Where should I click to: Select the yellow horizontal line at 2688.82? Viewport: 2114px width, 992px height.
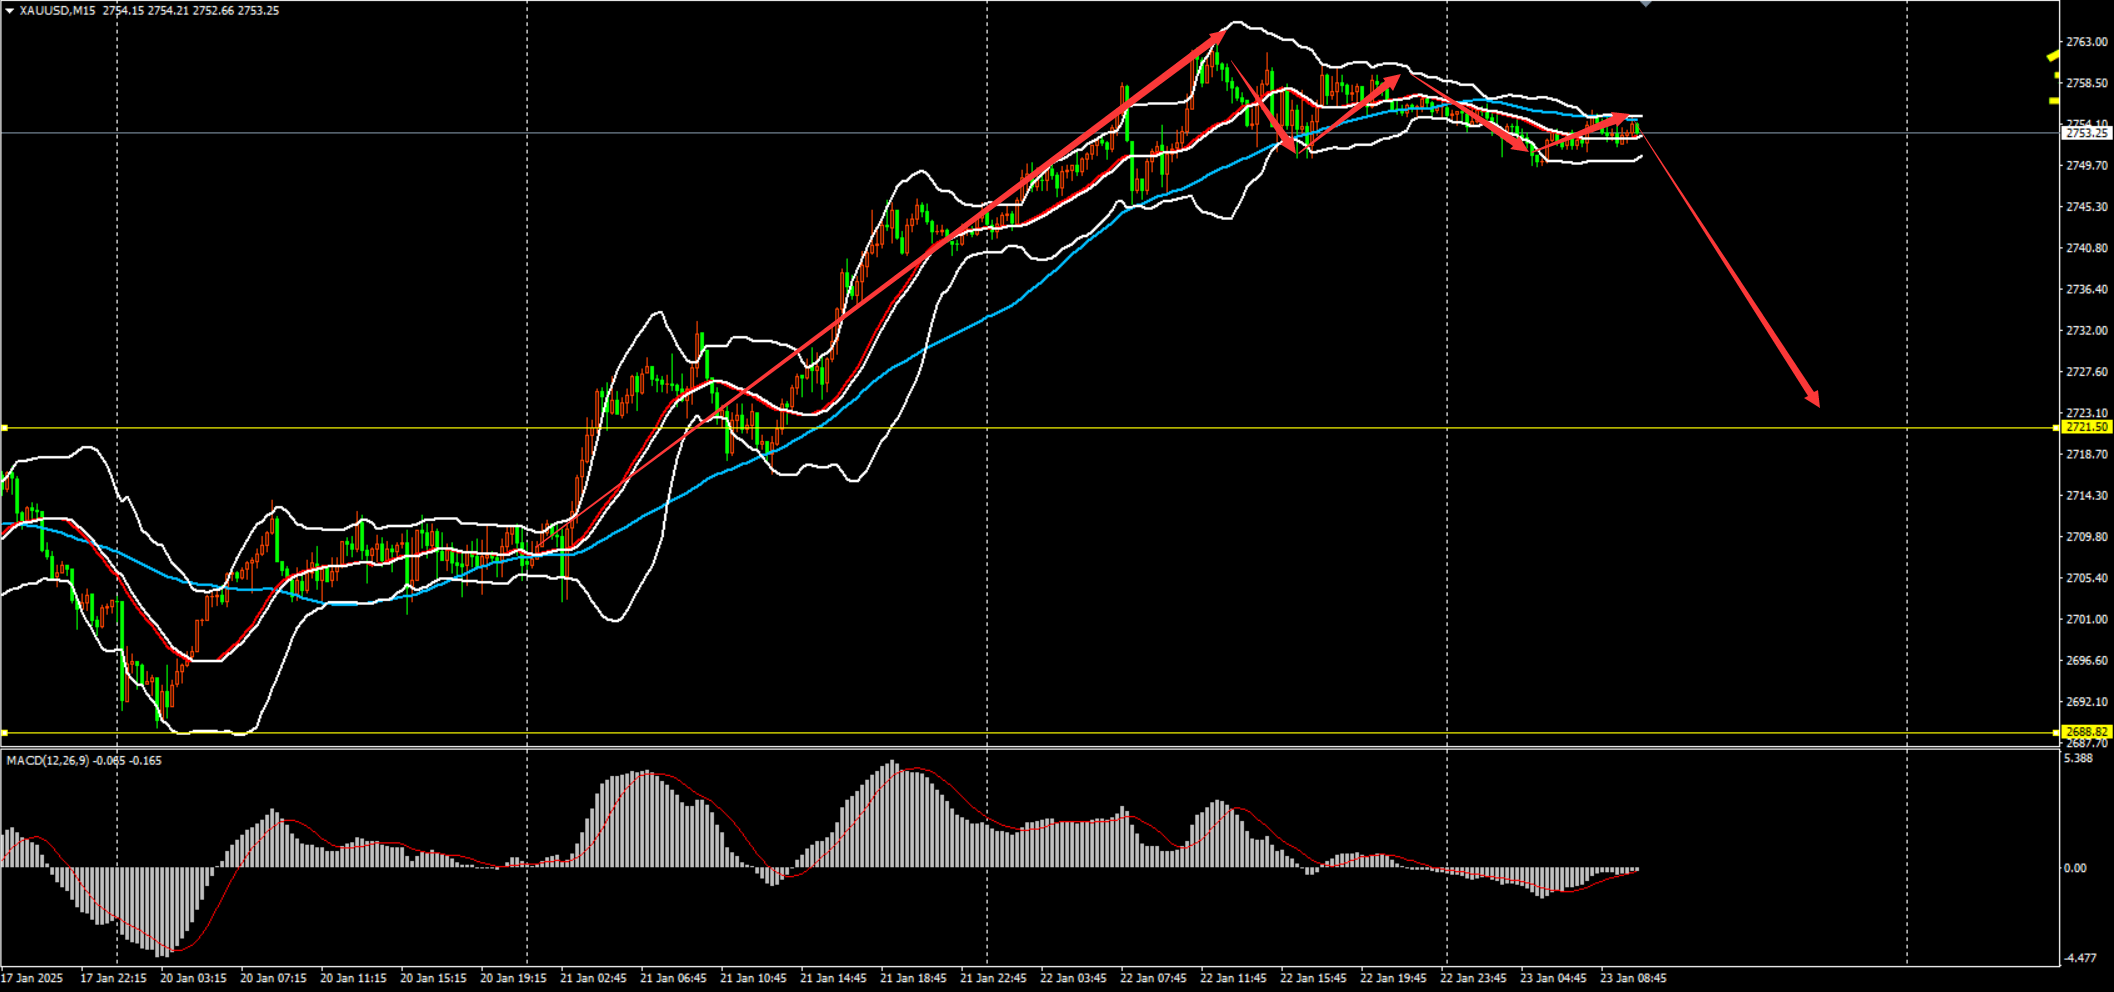pyautogui.click(x=1030, y=733)
